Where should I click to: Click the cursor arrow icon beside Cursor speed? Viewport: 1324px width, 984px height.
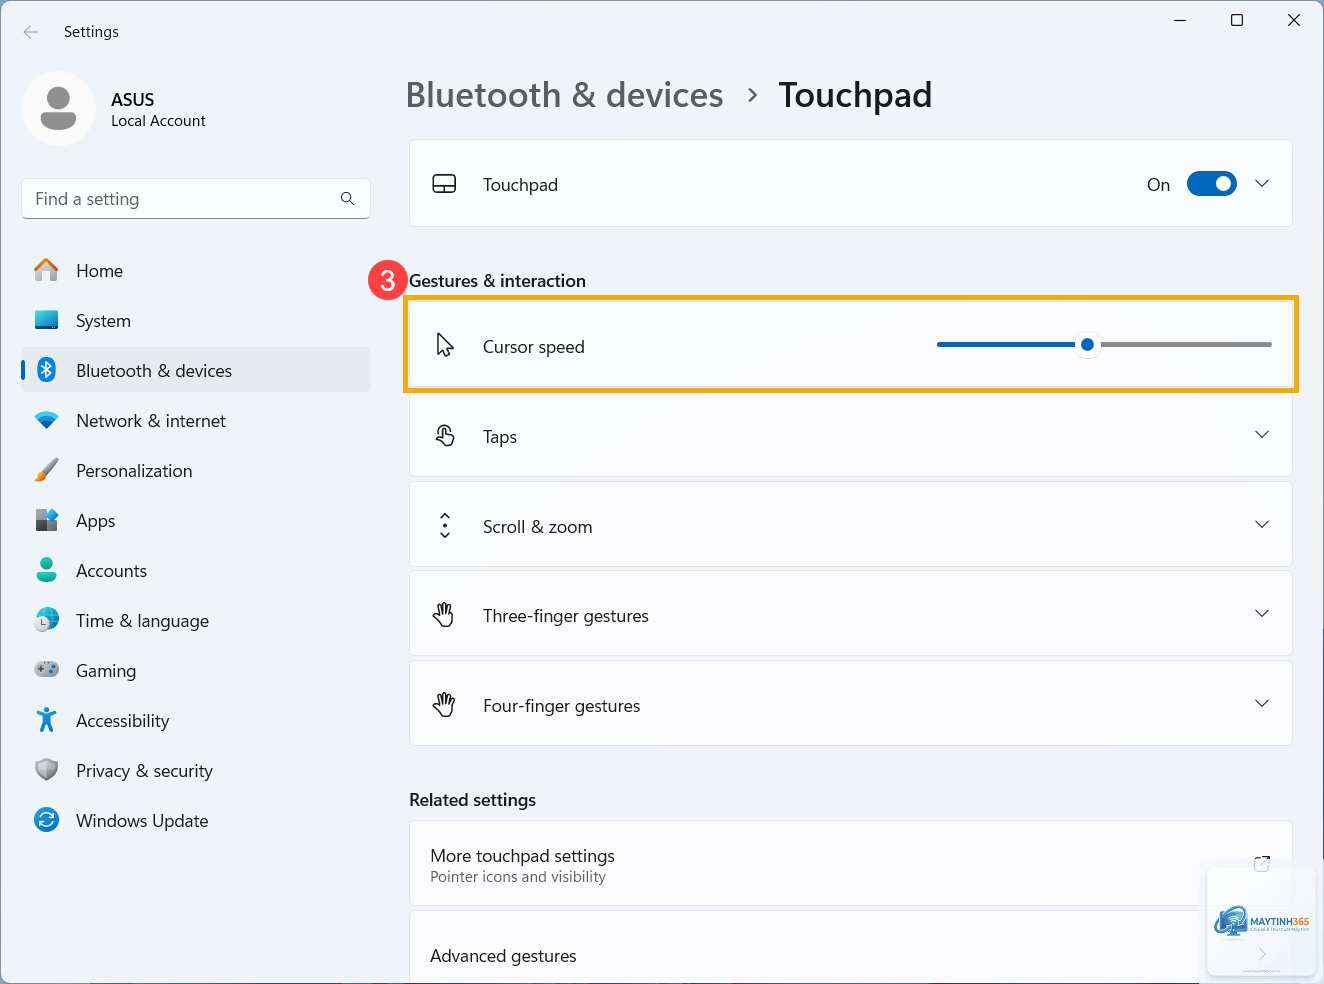445,345
